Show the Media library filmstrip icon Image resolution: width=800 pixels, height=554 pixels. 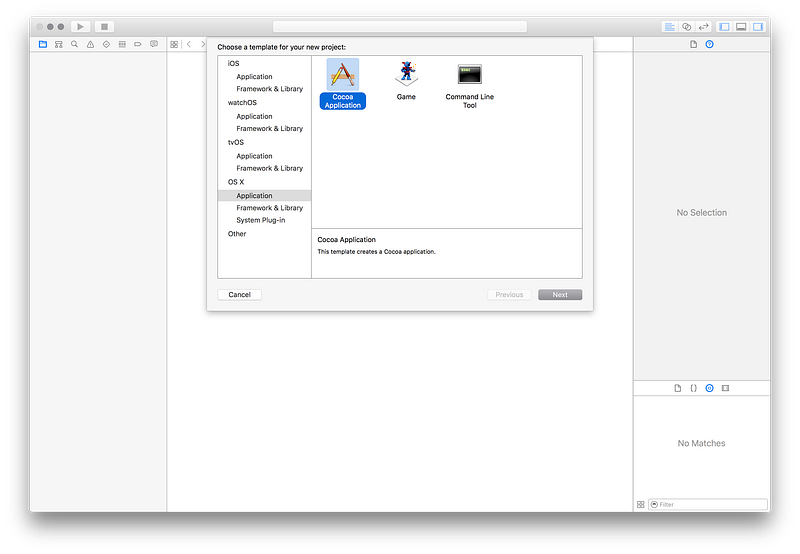(726, 388)
